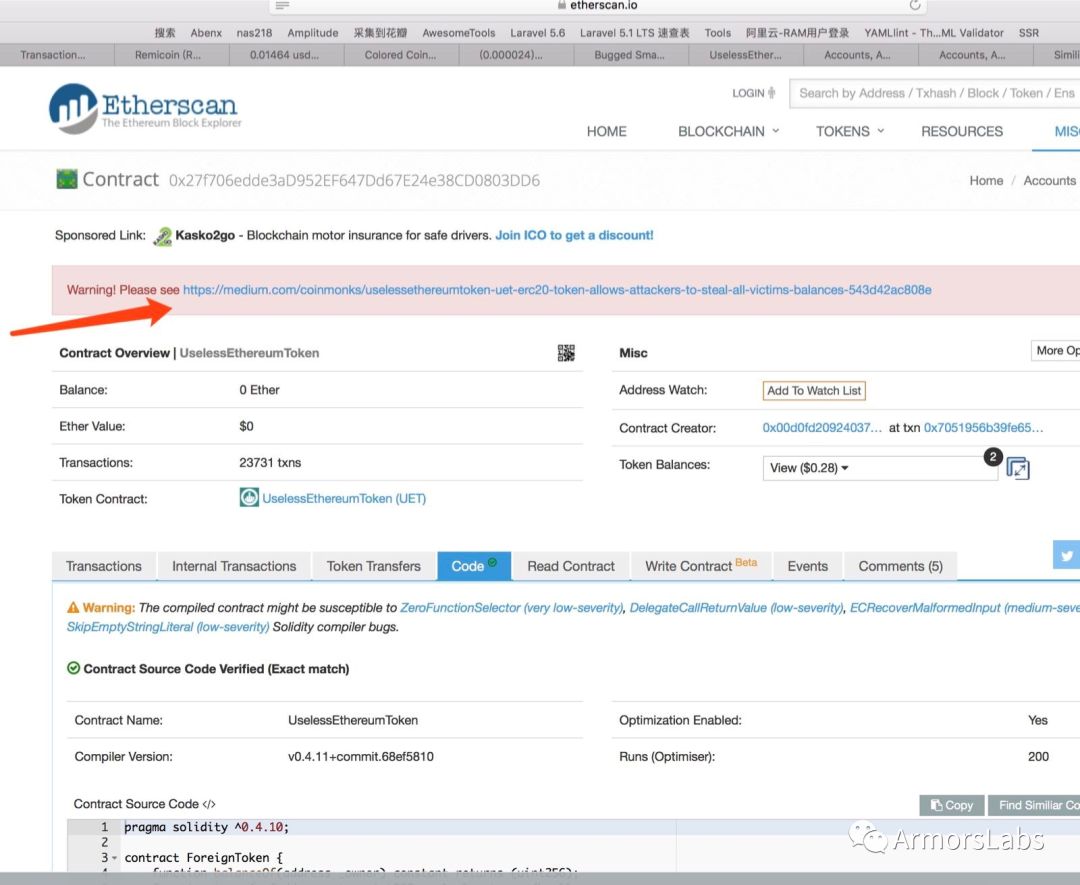1080x885 pixels.
Task: Click the verified checkmark icon near Exact match
Action: 73,668
